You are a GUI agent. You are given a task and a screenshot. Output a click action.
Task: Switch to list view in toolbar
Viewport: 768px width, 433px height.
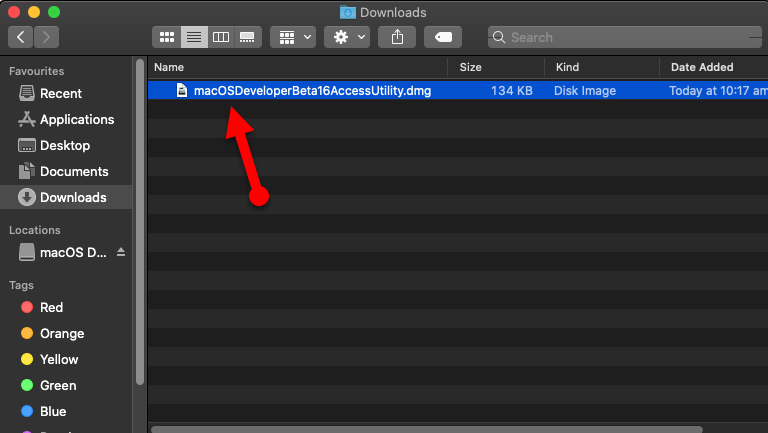(194, 37)
